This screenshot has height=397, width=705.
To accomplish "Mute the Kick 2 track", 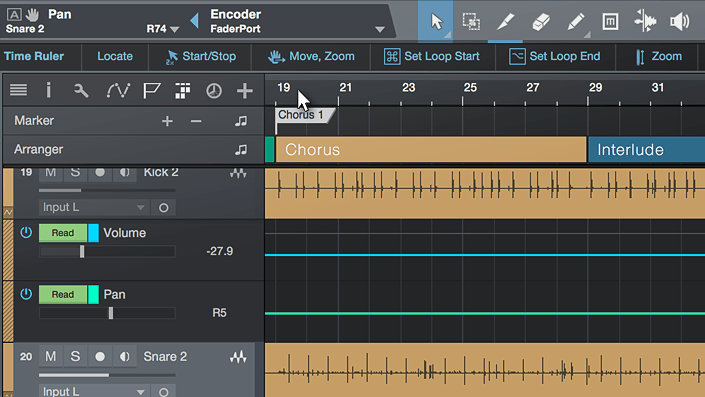I will [50, 172].
